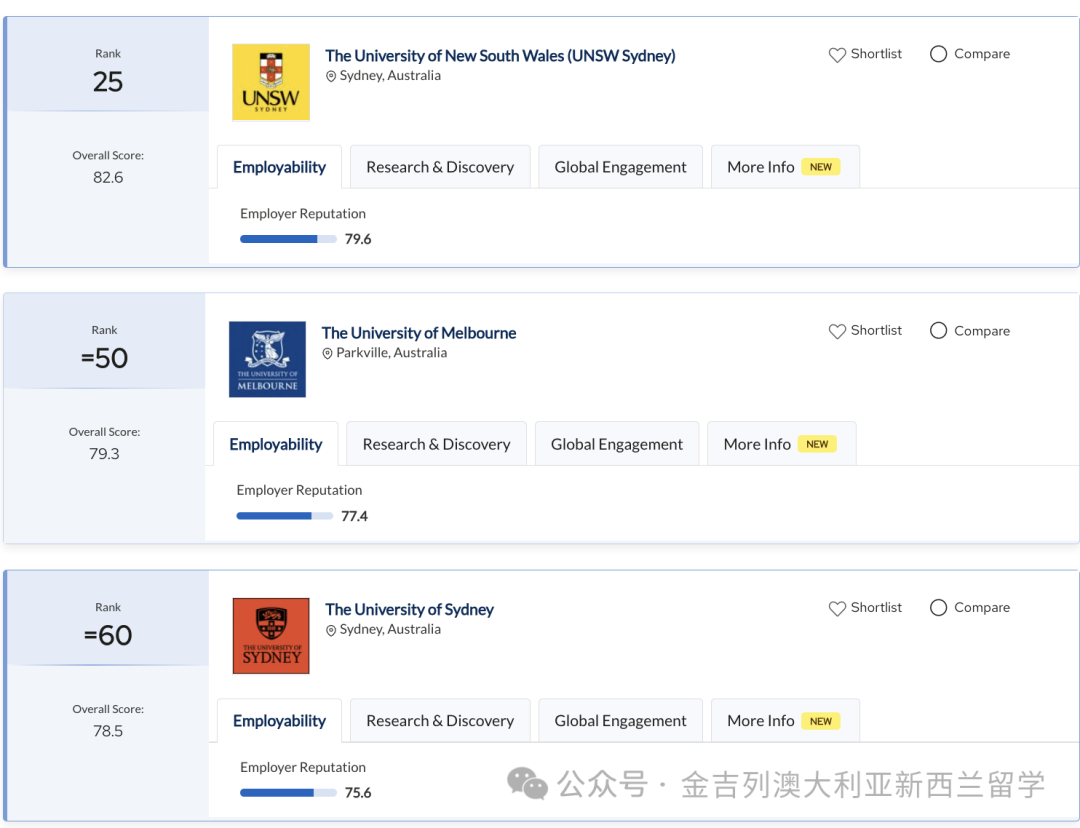Open the More Info tab for University of Sydney
The width and height of the screenshot is (1080, 828).
761,721
